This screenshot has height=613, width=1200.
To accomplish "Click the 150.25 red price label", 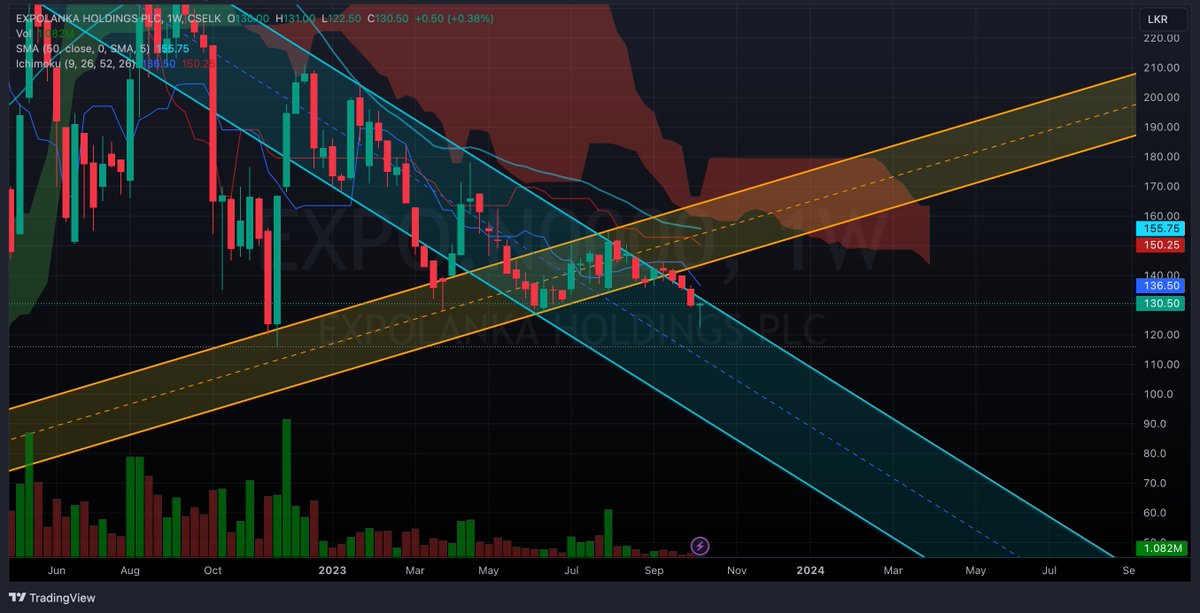I will tap(1161, 244).
